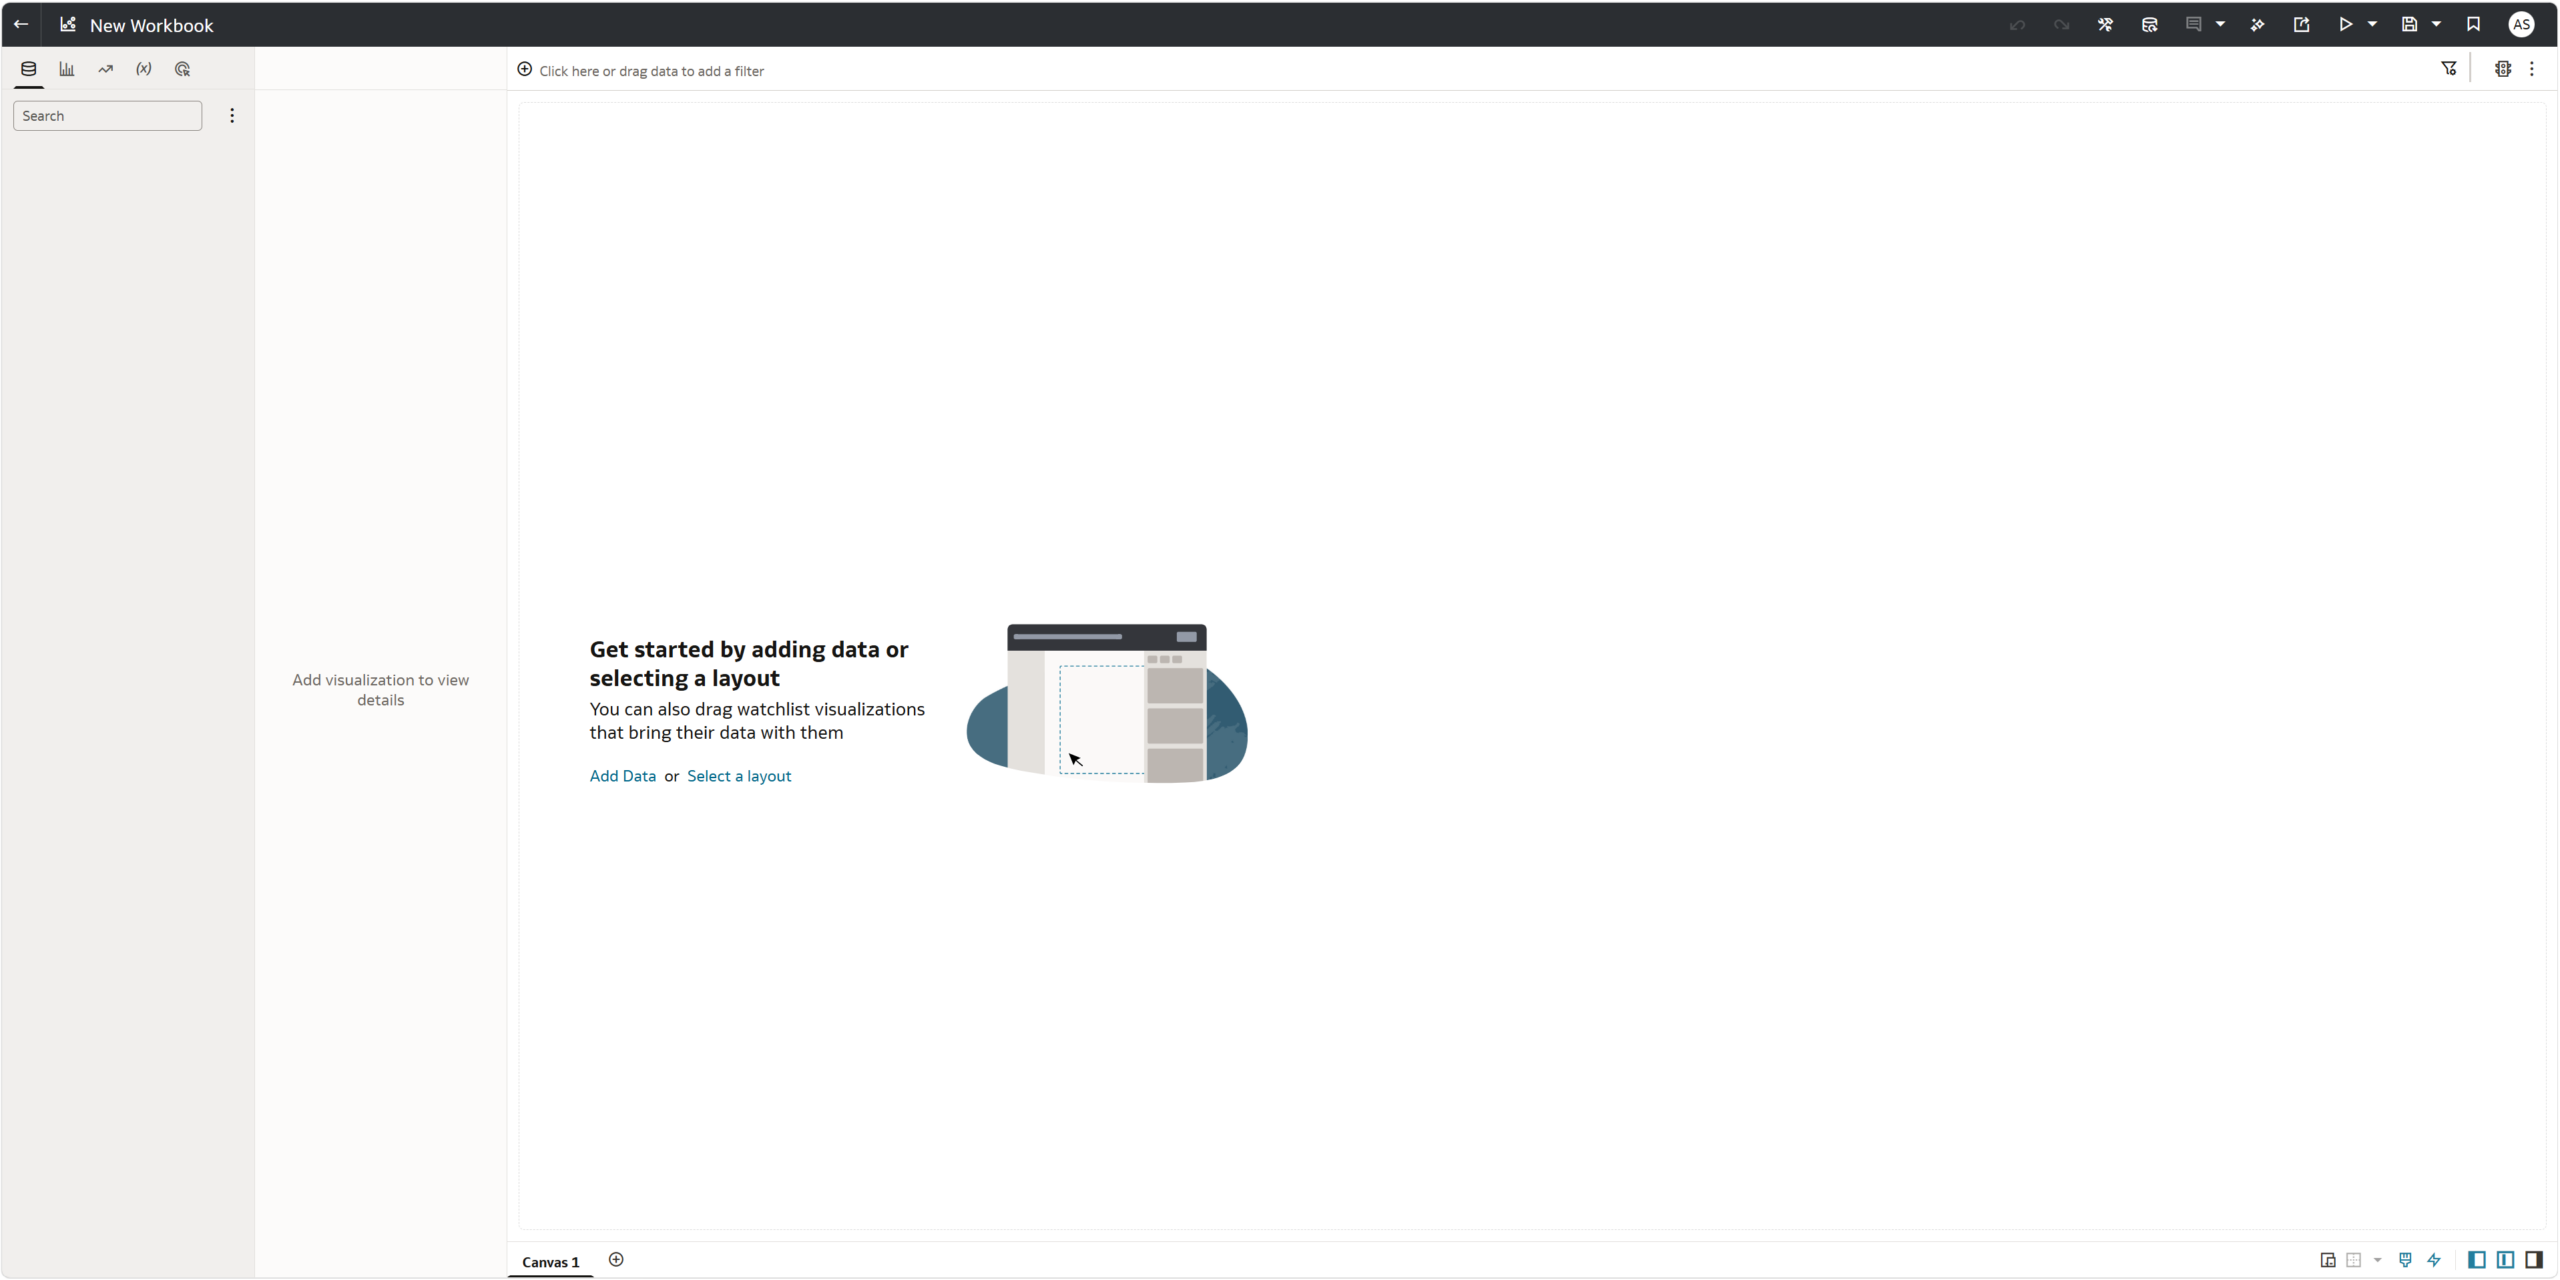Screen dimensions: 2560x1280
Task: Click the undo arrow icon
Action: pyautogui.click(x=2018, y=24)
